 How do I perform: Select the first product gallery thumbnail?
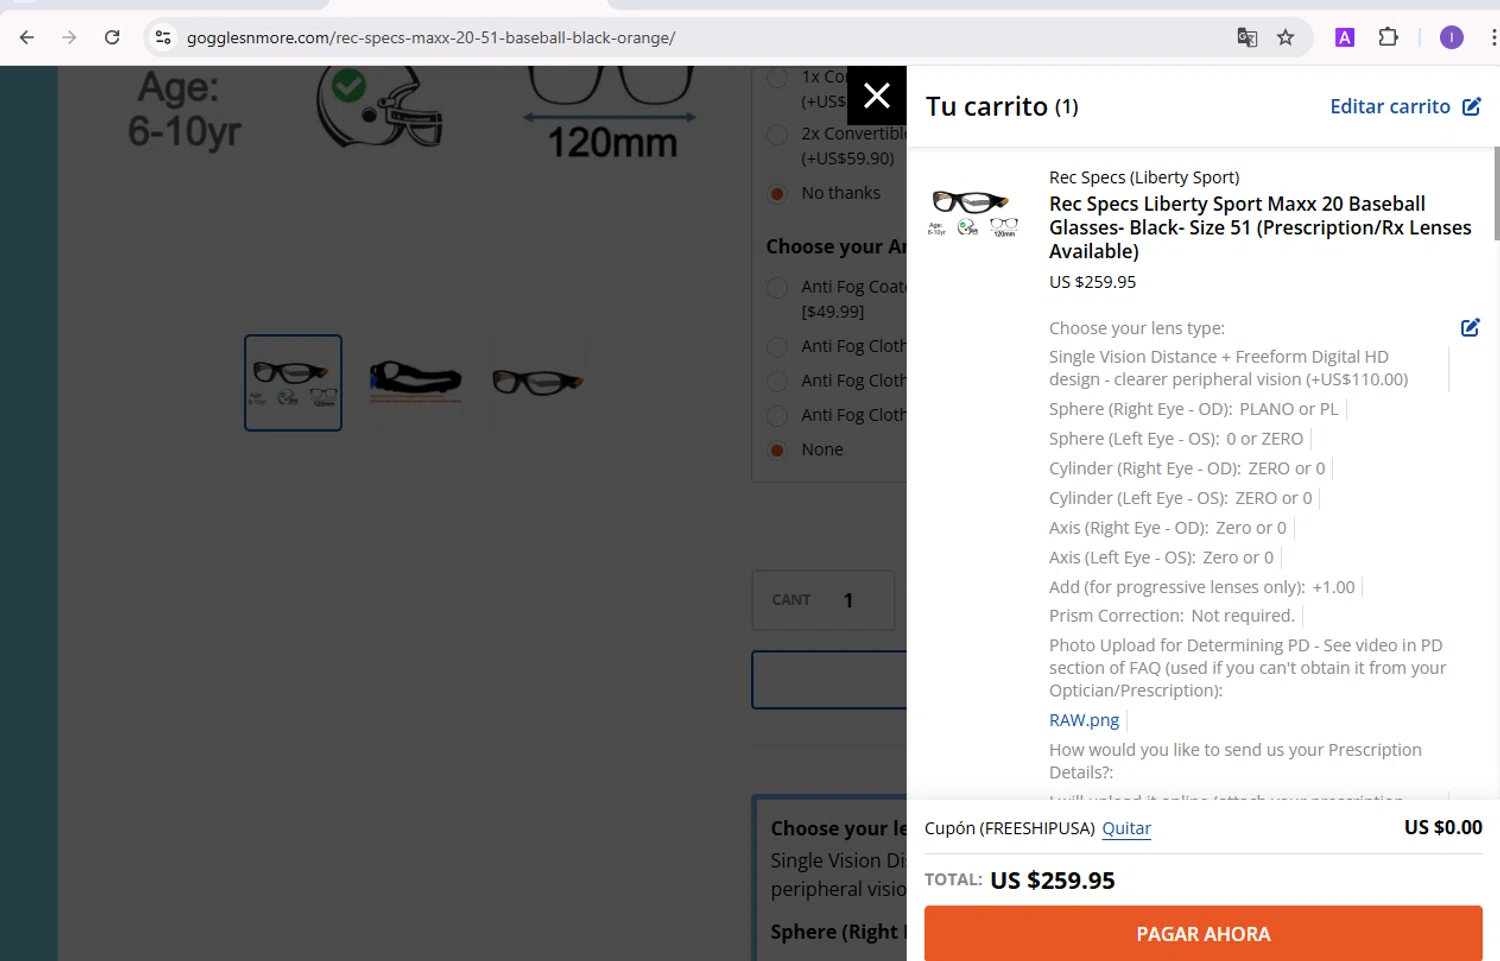point(293,383)
